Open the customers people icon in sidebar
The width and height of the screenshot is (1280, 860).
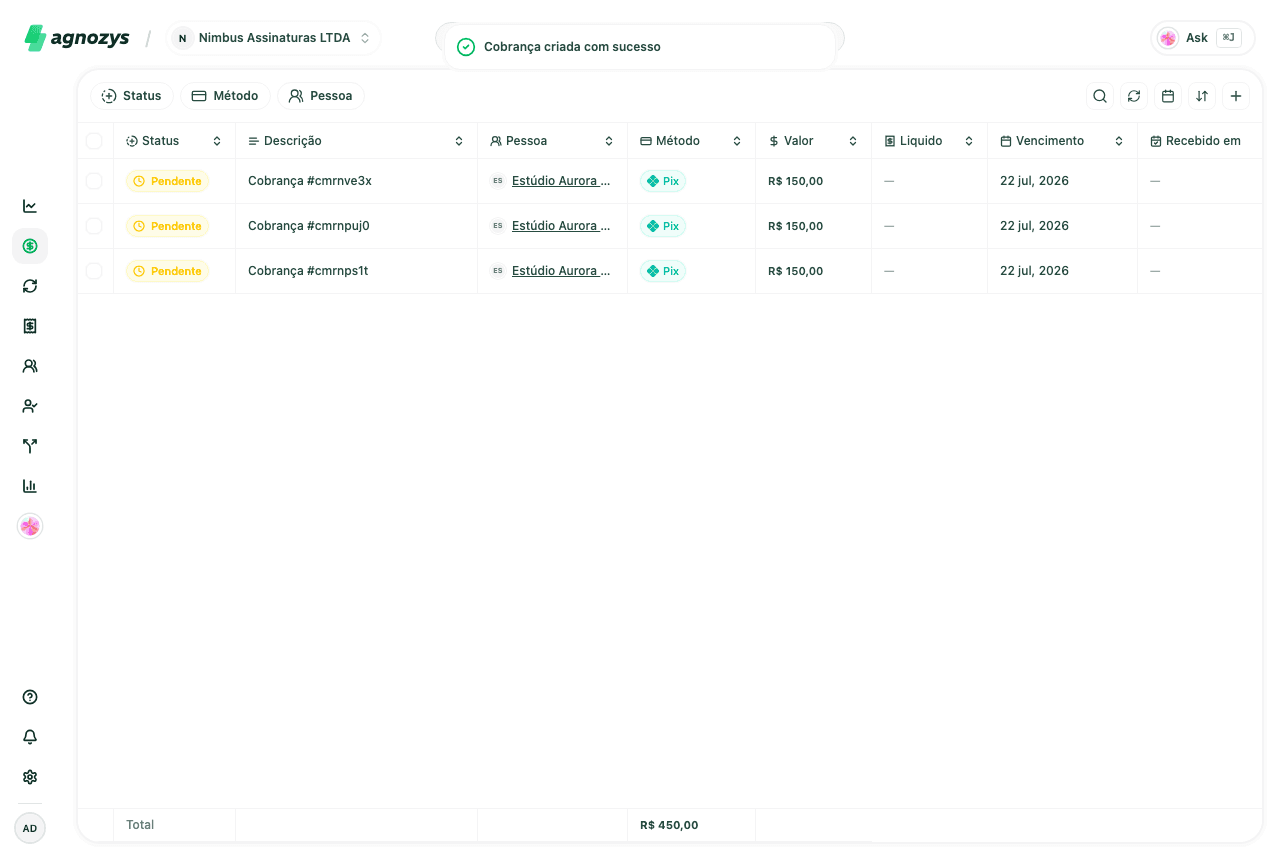pos(30,366)
